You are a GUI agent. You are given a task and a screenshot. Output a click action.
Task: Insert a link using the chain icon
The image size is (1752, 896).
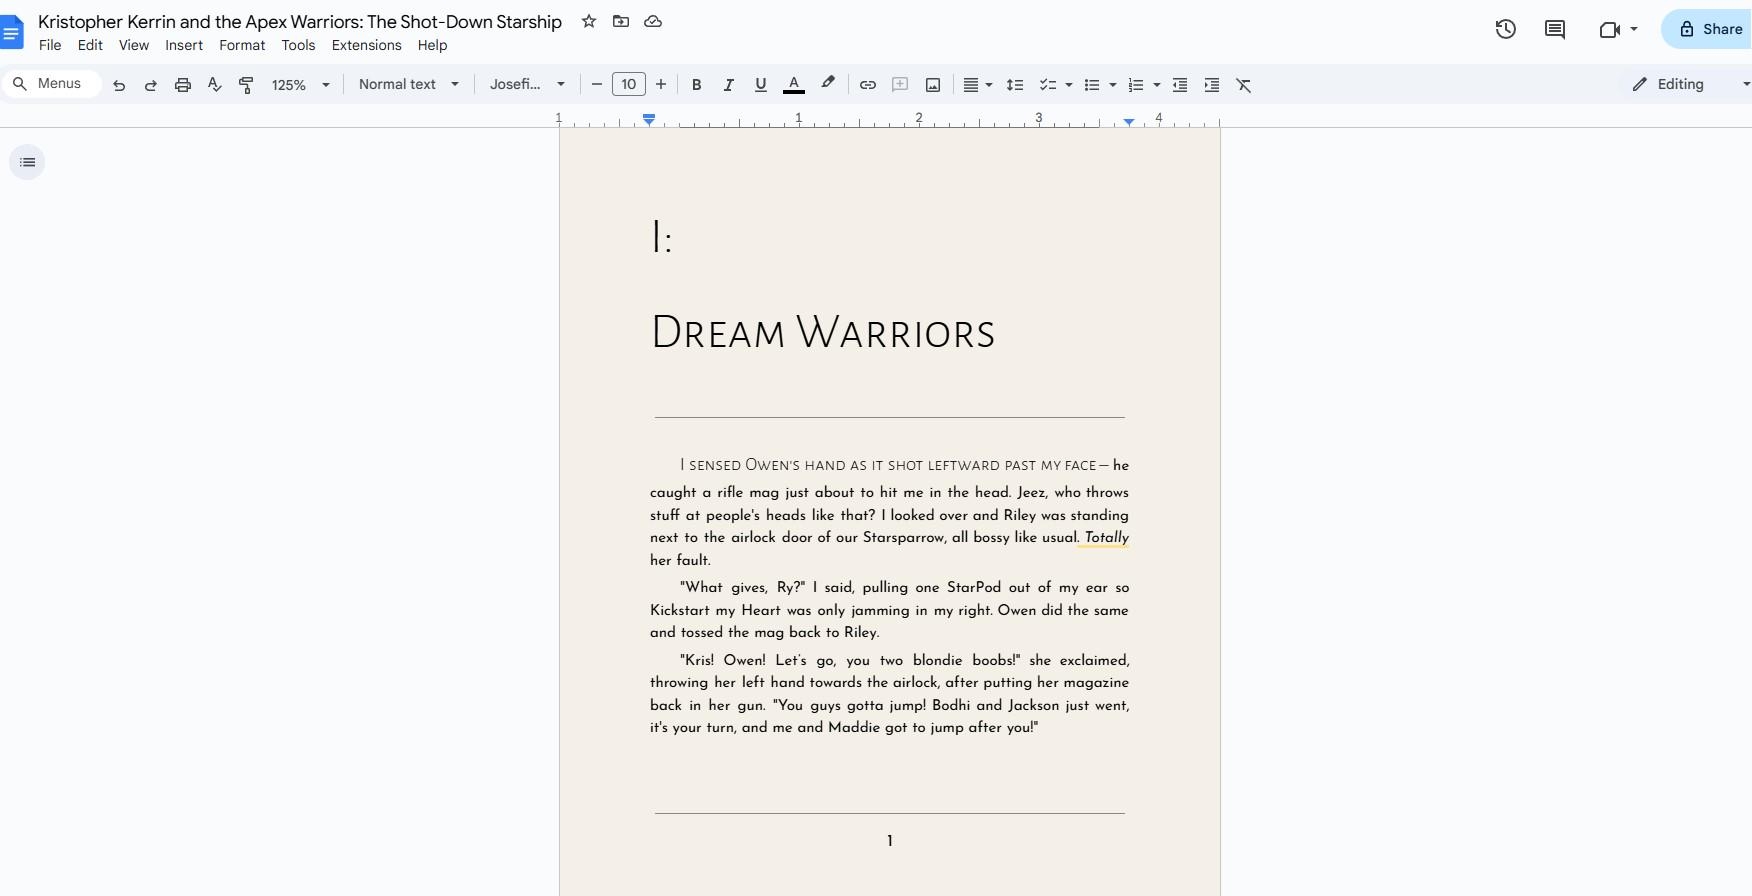(x=868, y=85)
